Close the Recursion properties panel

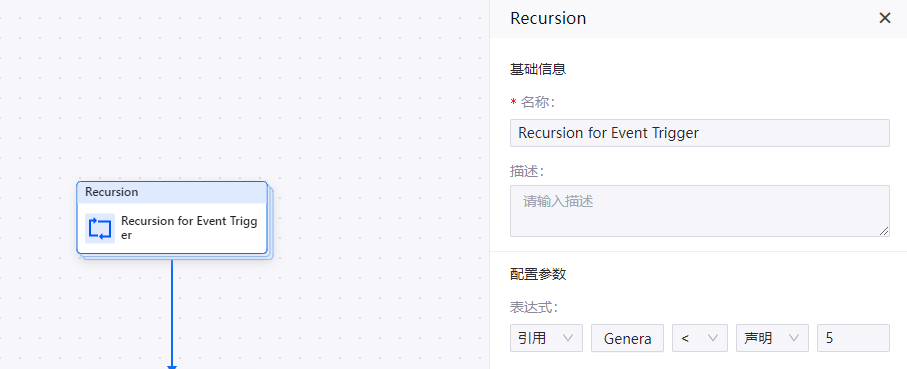click(884, 19)
